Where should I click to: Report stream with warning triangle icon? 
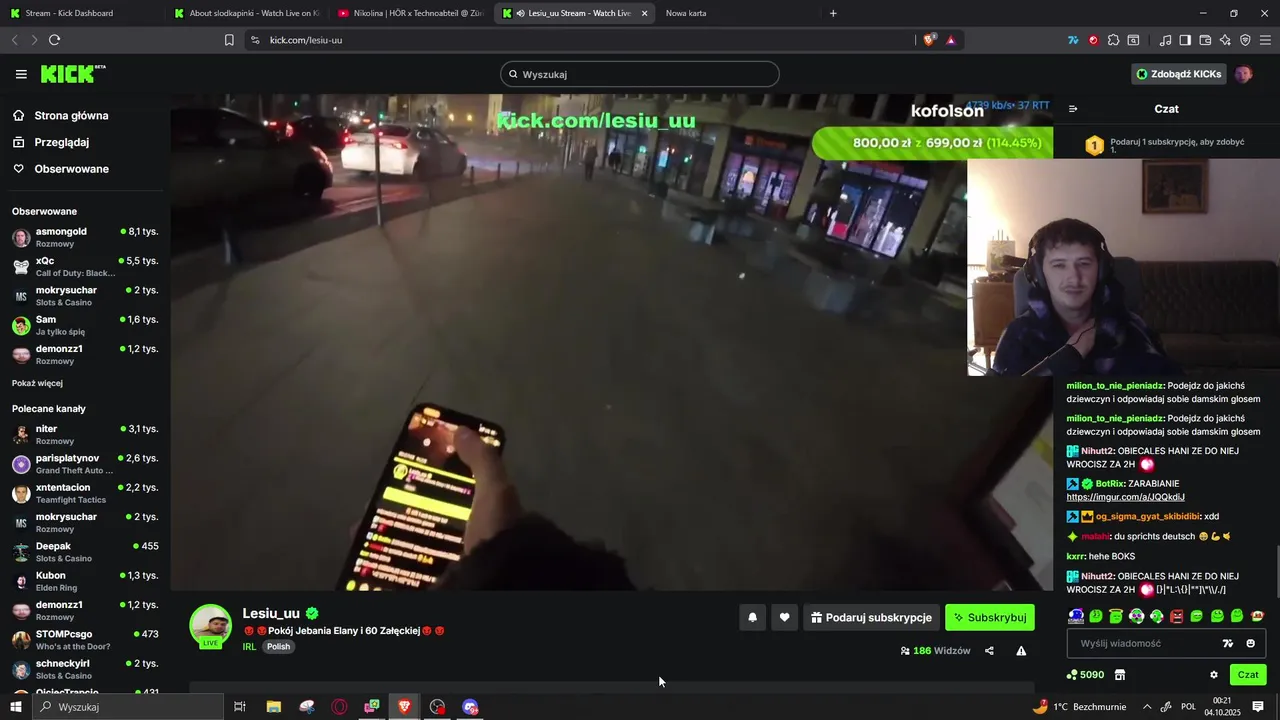tap(1021, 651)
